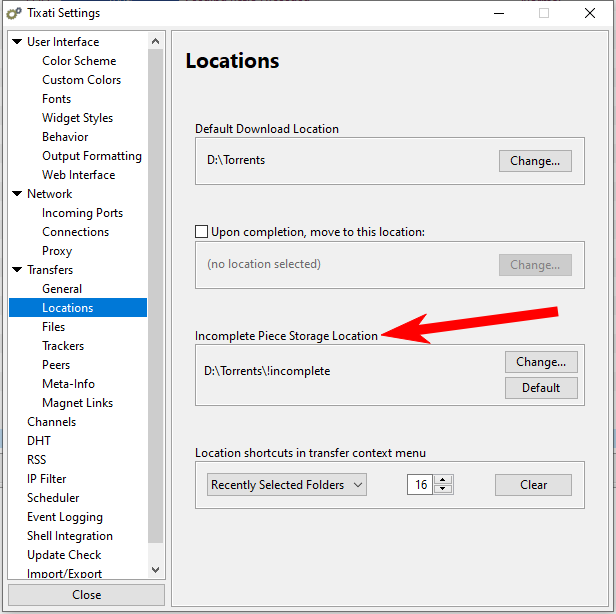Select Fonts in the settings tree
The width and height of the screenshot is (616, 614).
tap(57, 99)
